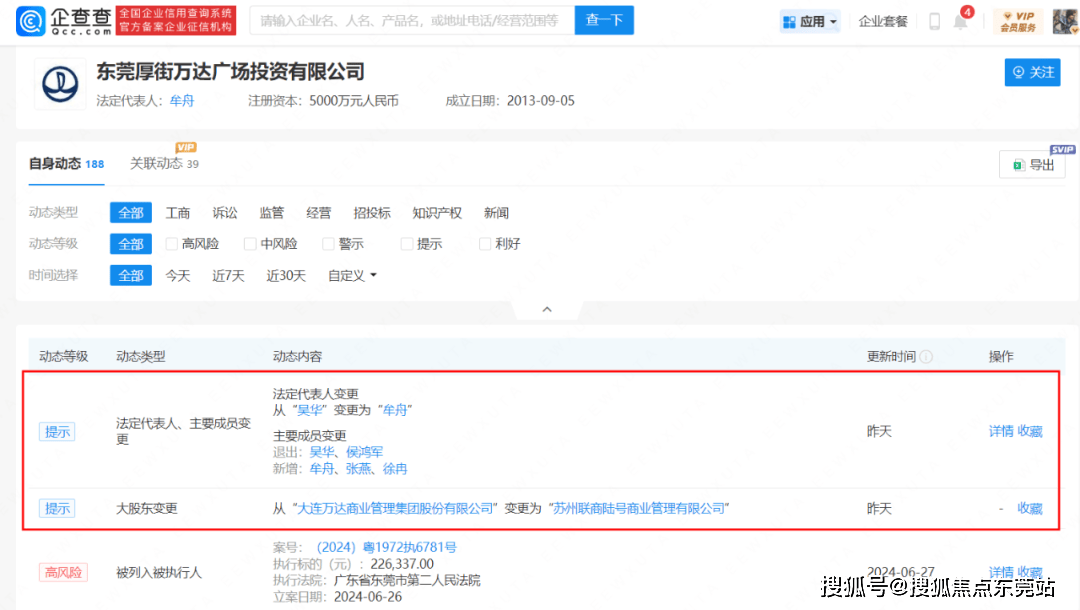
Task: Toggle the 提示 level checkbox
Action: pos(407,244)
